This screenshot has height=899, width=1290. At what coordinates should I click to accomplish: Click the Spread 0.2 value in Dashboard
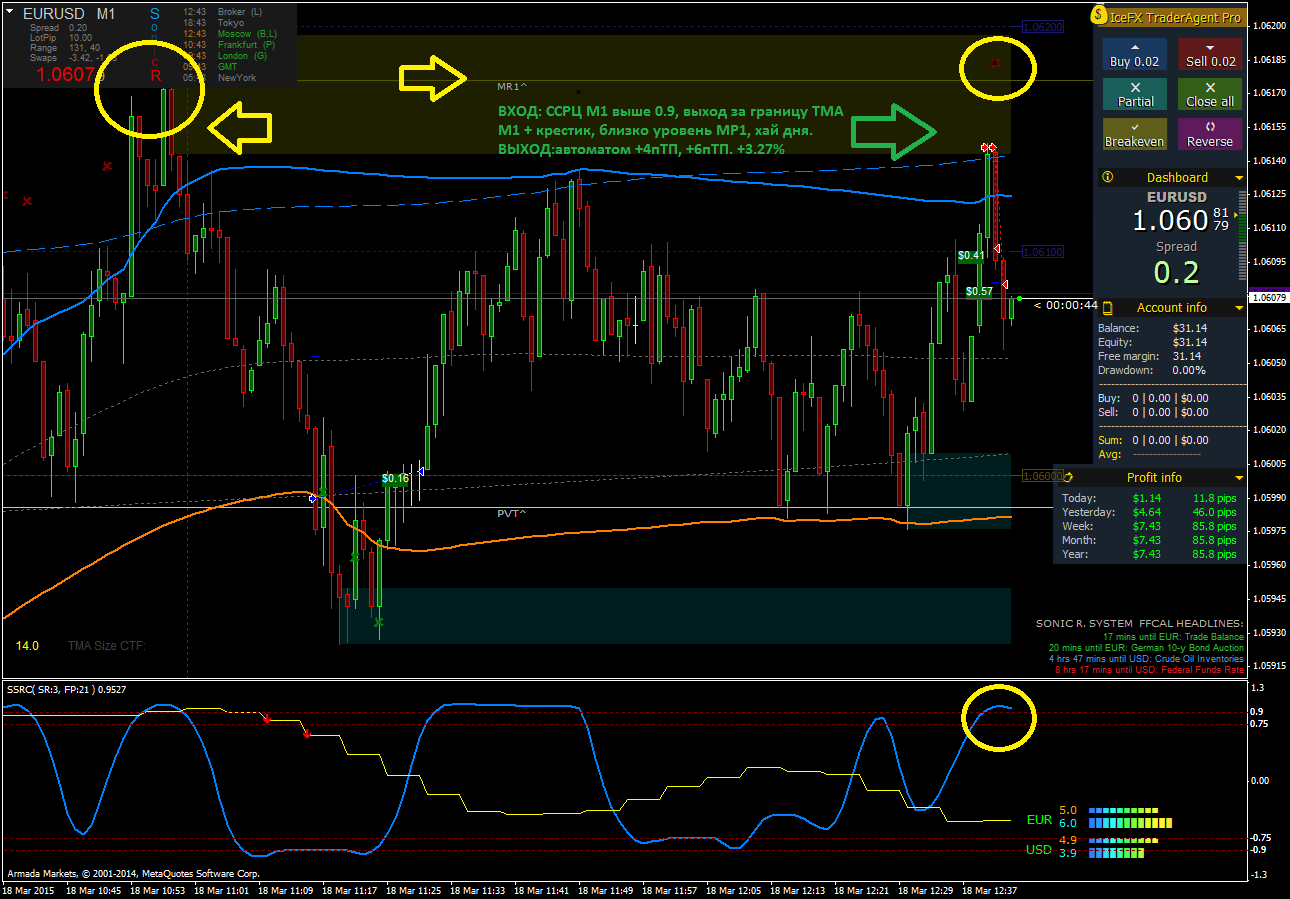pyautogui.click(x=1176, y=272)
